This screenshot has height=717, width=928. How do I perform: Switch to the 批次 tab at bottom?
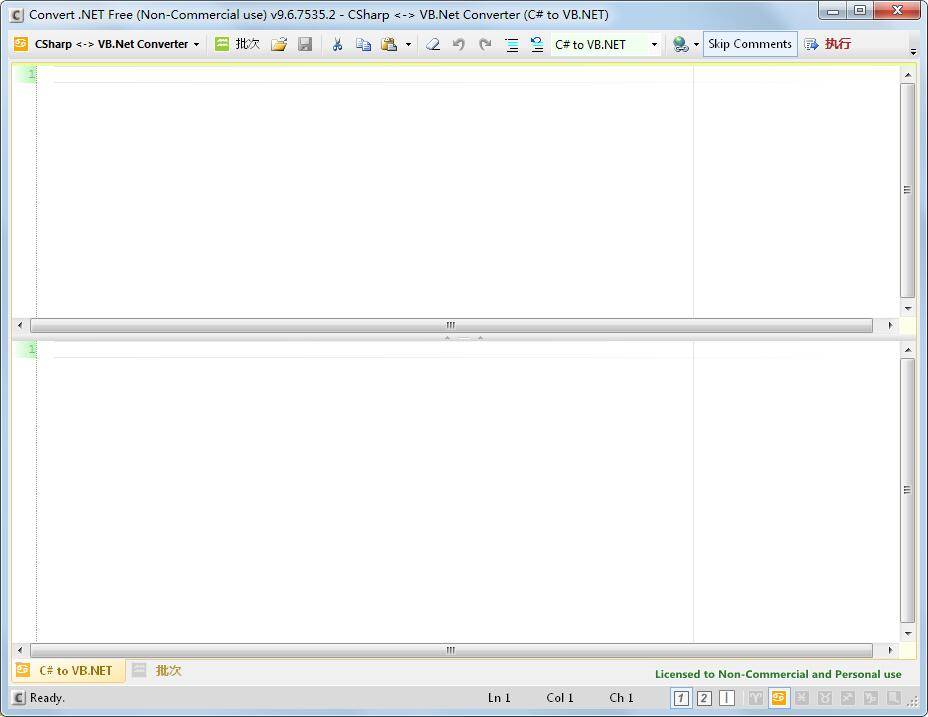(160, 671)
